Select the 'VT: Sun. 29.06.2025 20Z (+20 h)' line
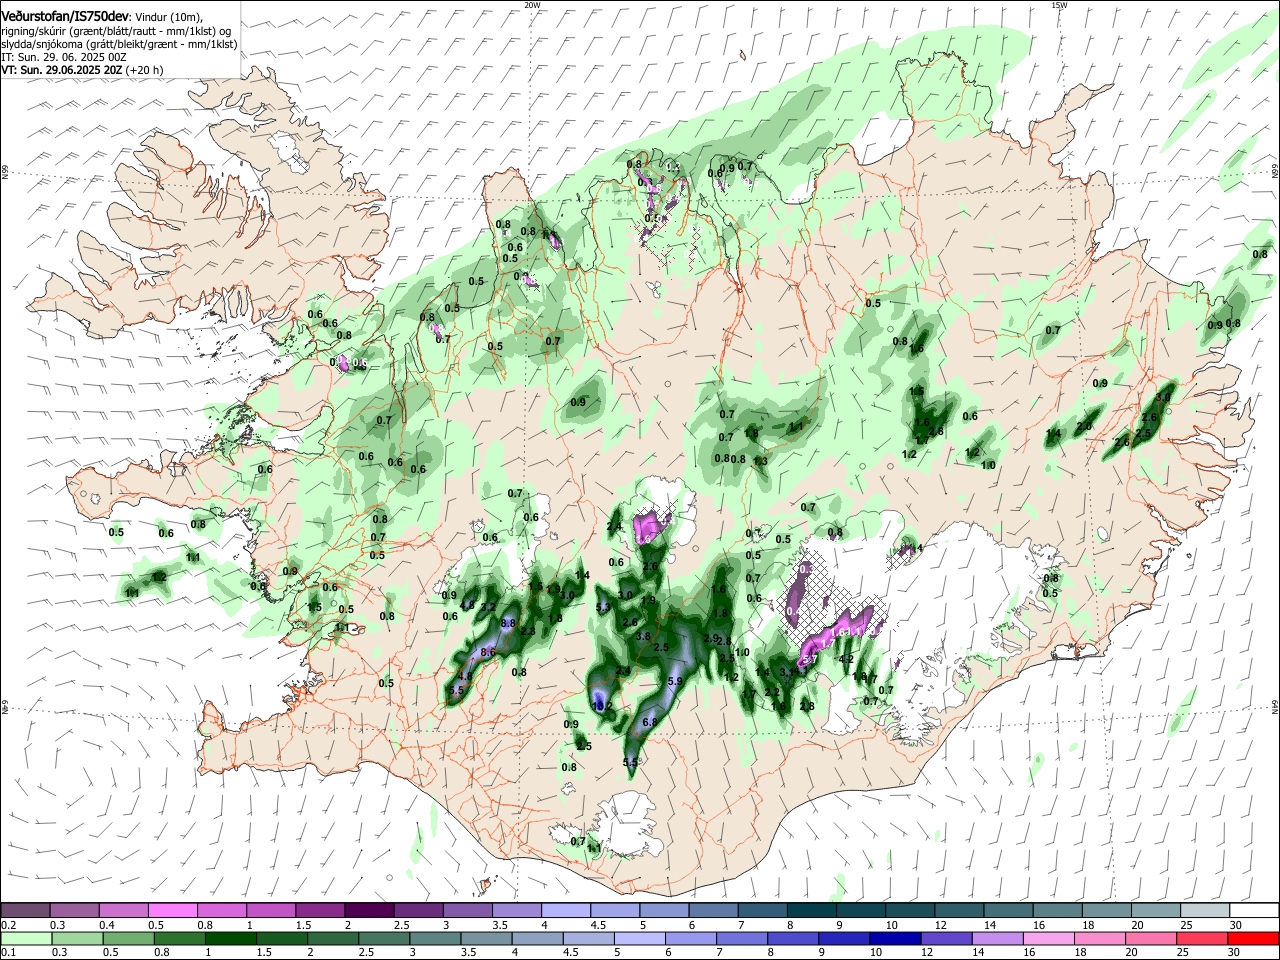 [82, 71]
